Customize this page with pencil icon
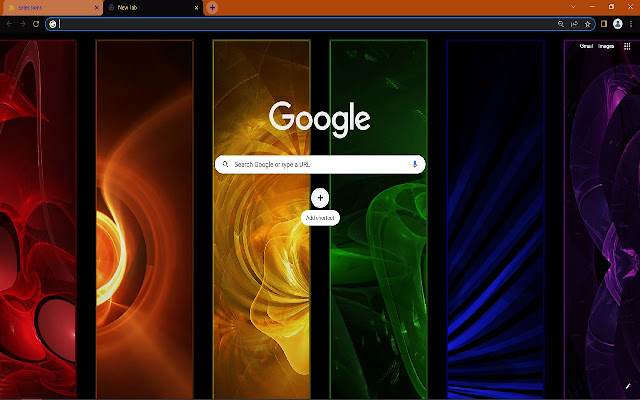 coord(628,386)
